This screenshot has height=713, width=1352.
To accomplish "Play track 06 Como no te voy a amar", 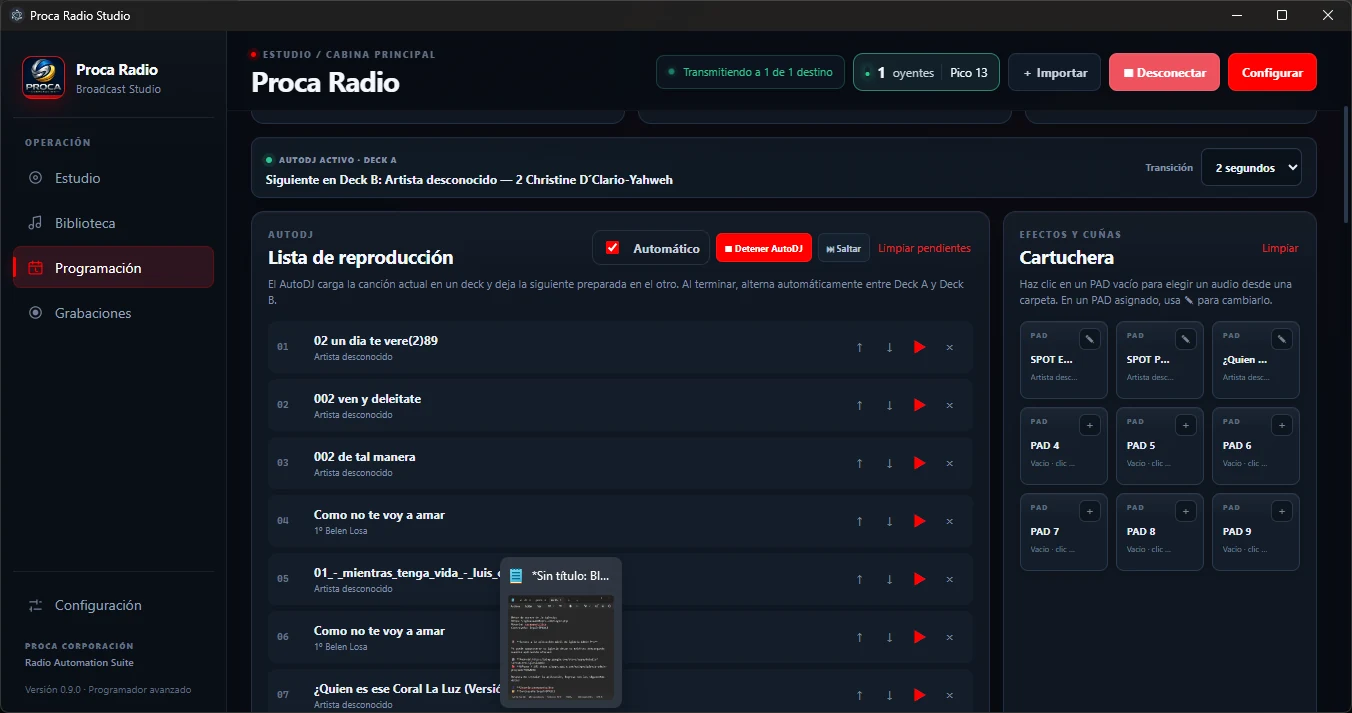I will tap(919, 637).
